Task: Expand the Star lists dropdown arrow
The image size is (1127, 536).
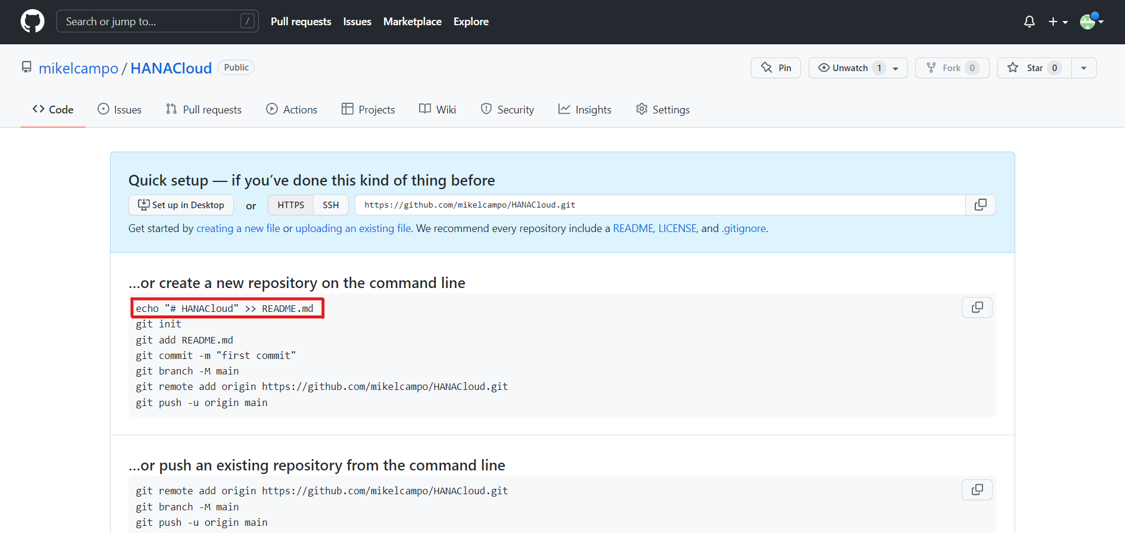Action: [1084, 68]
